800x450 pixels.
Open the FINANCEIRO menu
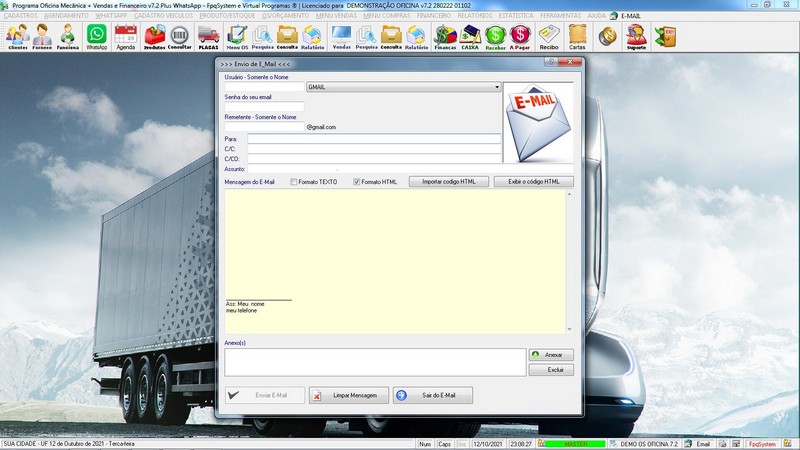[434, 16]
